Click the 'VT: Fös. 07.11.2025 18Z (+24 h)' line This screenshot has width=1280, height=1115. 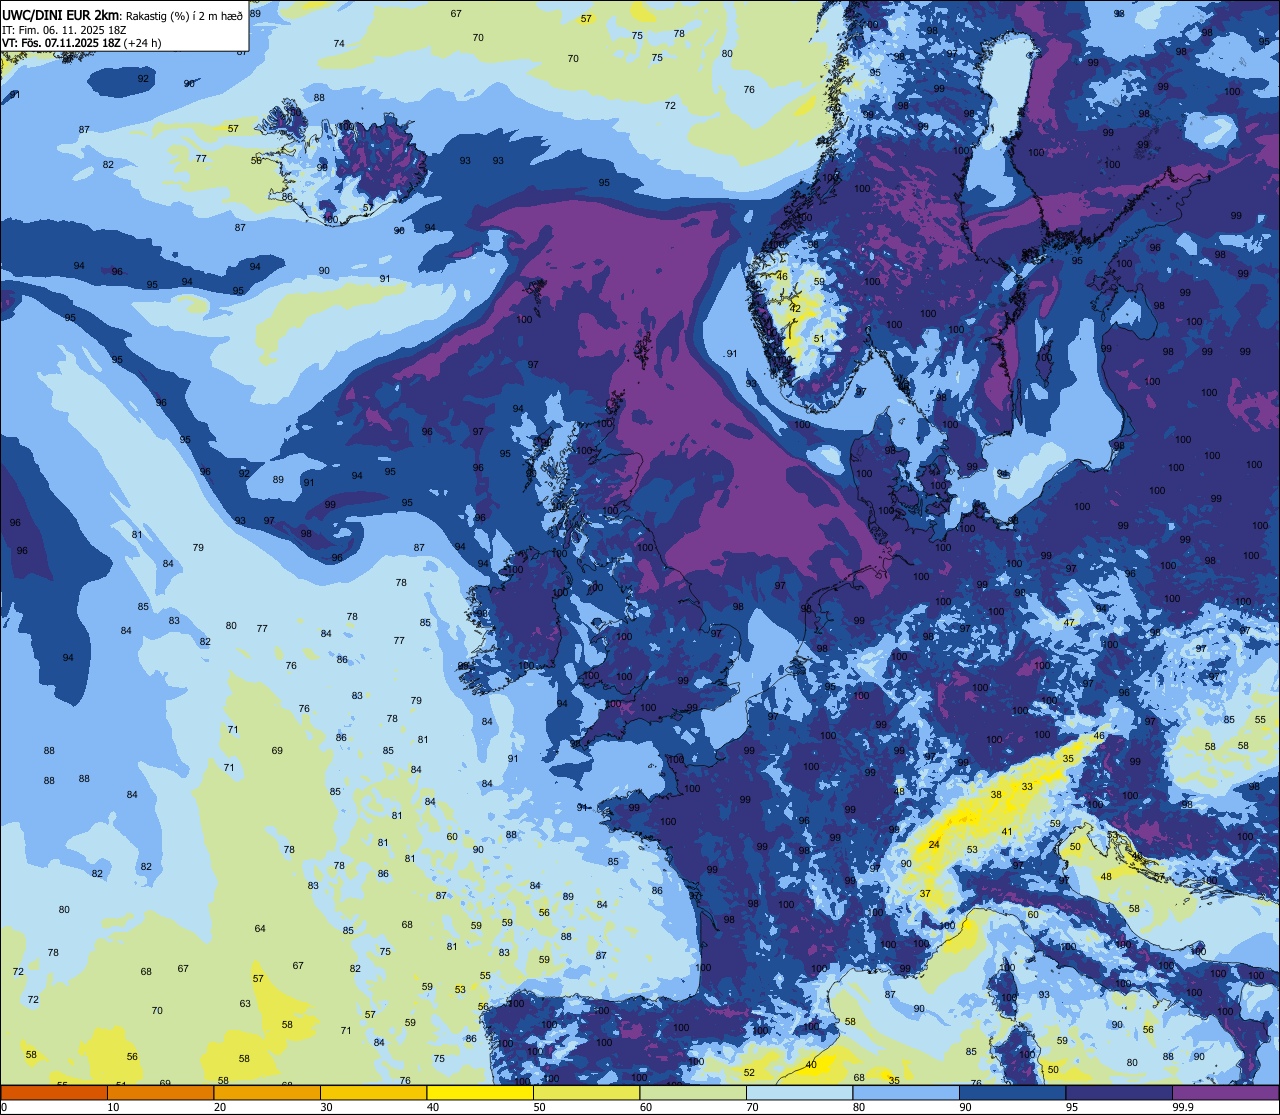coord(82,43)
